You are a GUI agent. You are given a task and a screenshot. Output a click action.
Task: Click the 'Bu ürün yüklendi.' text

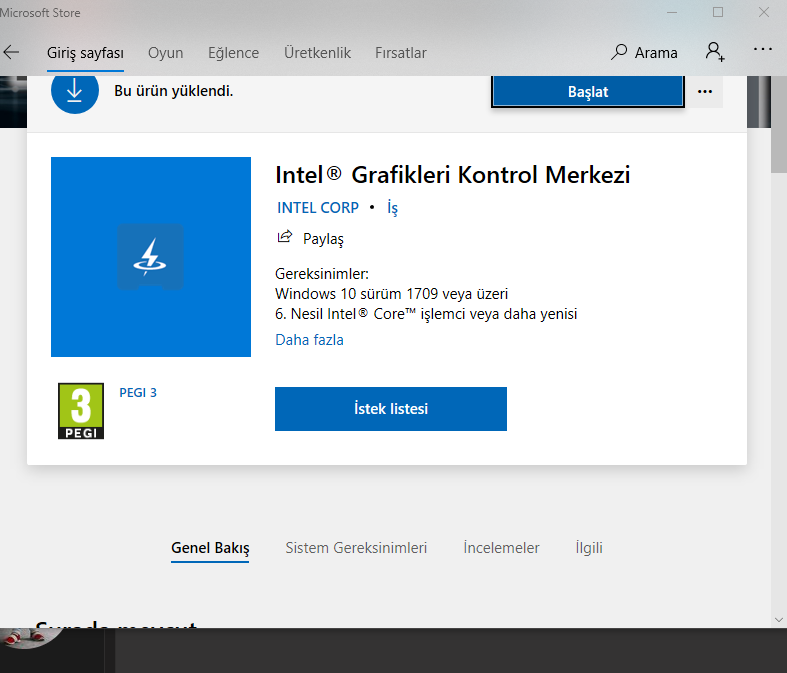(174, 91)
